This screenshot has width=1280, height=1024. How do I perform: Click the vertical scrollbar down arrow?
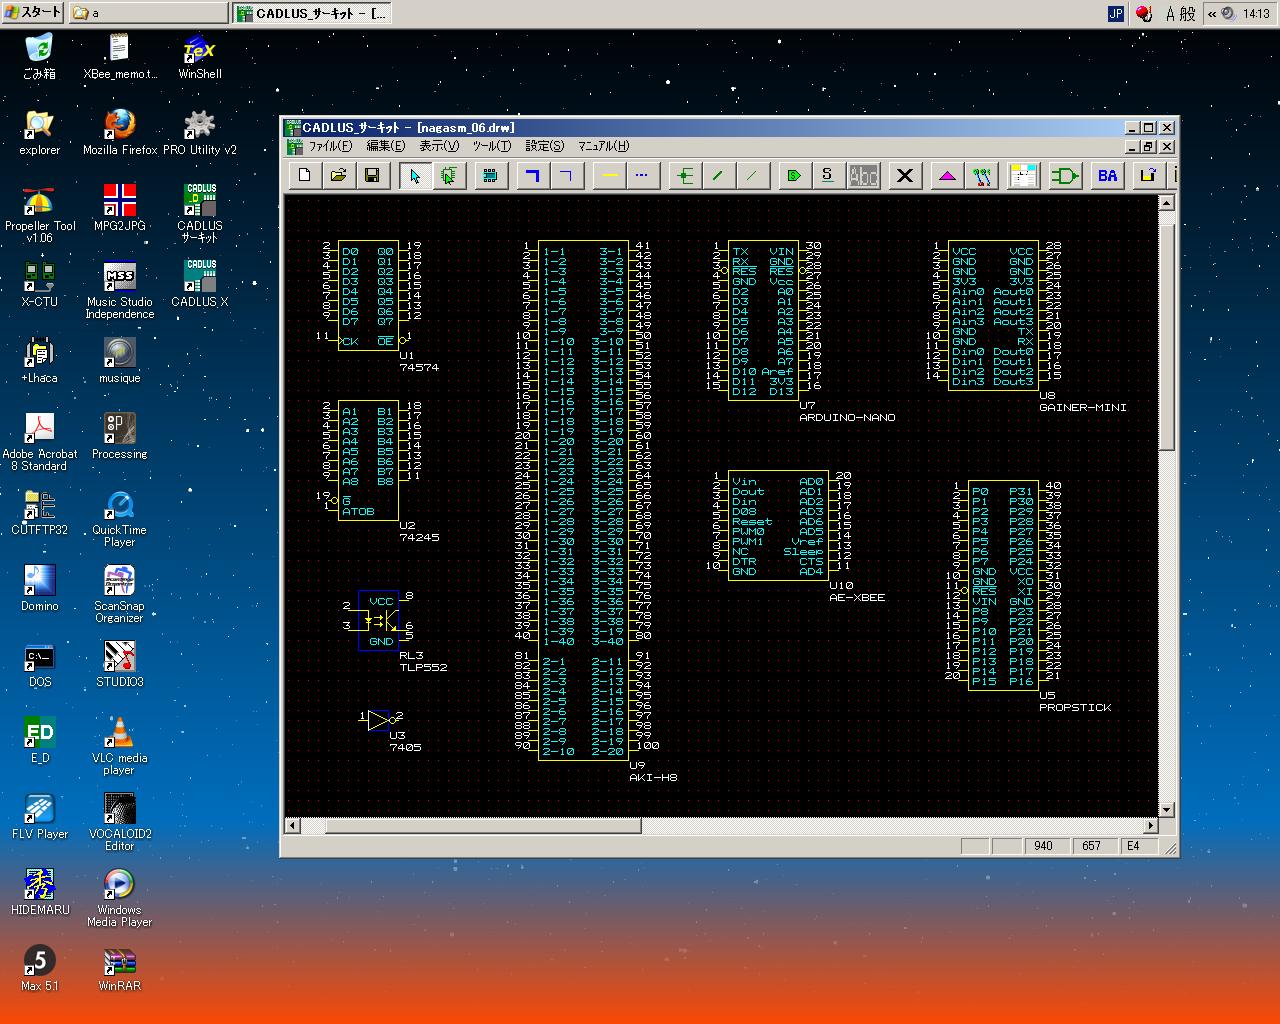pyautogui.click(x=1166, y=809)
